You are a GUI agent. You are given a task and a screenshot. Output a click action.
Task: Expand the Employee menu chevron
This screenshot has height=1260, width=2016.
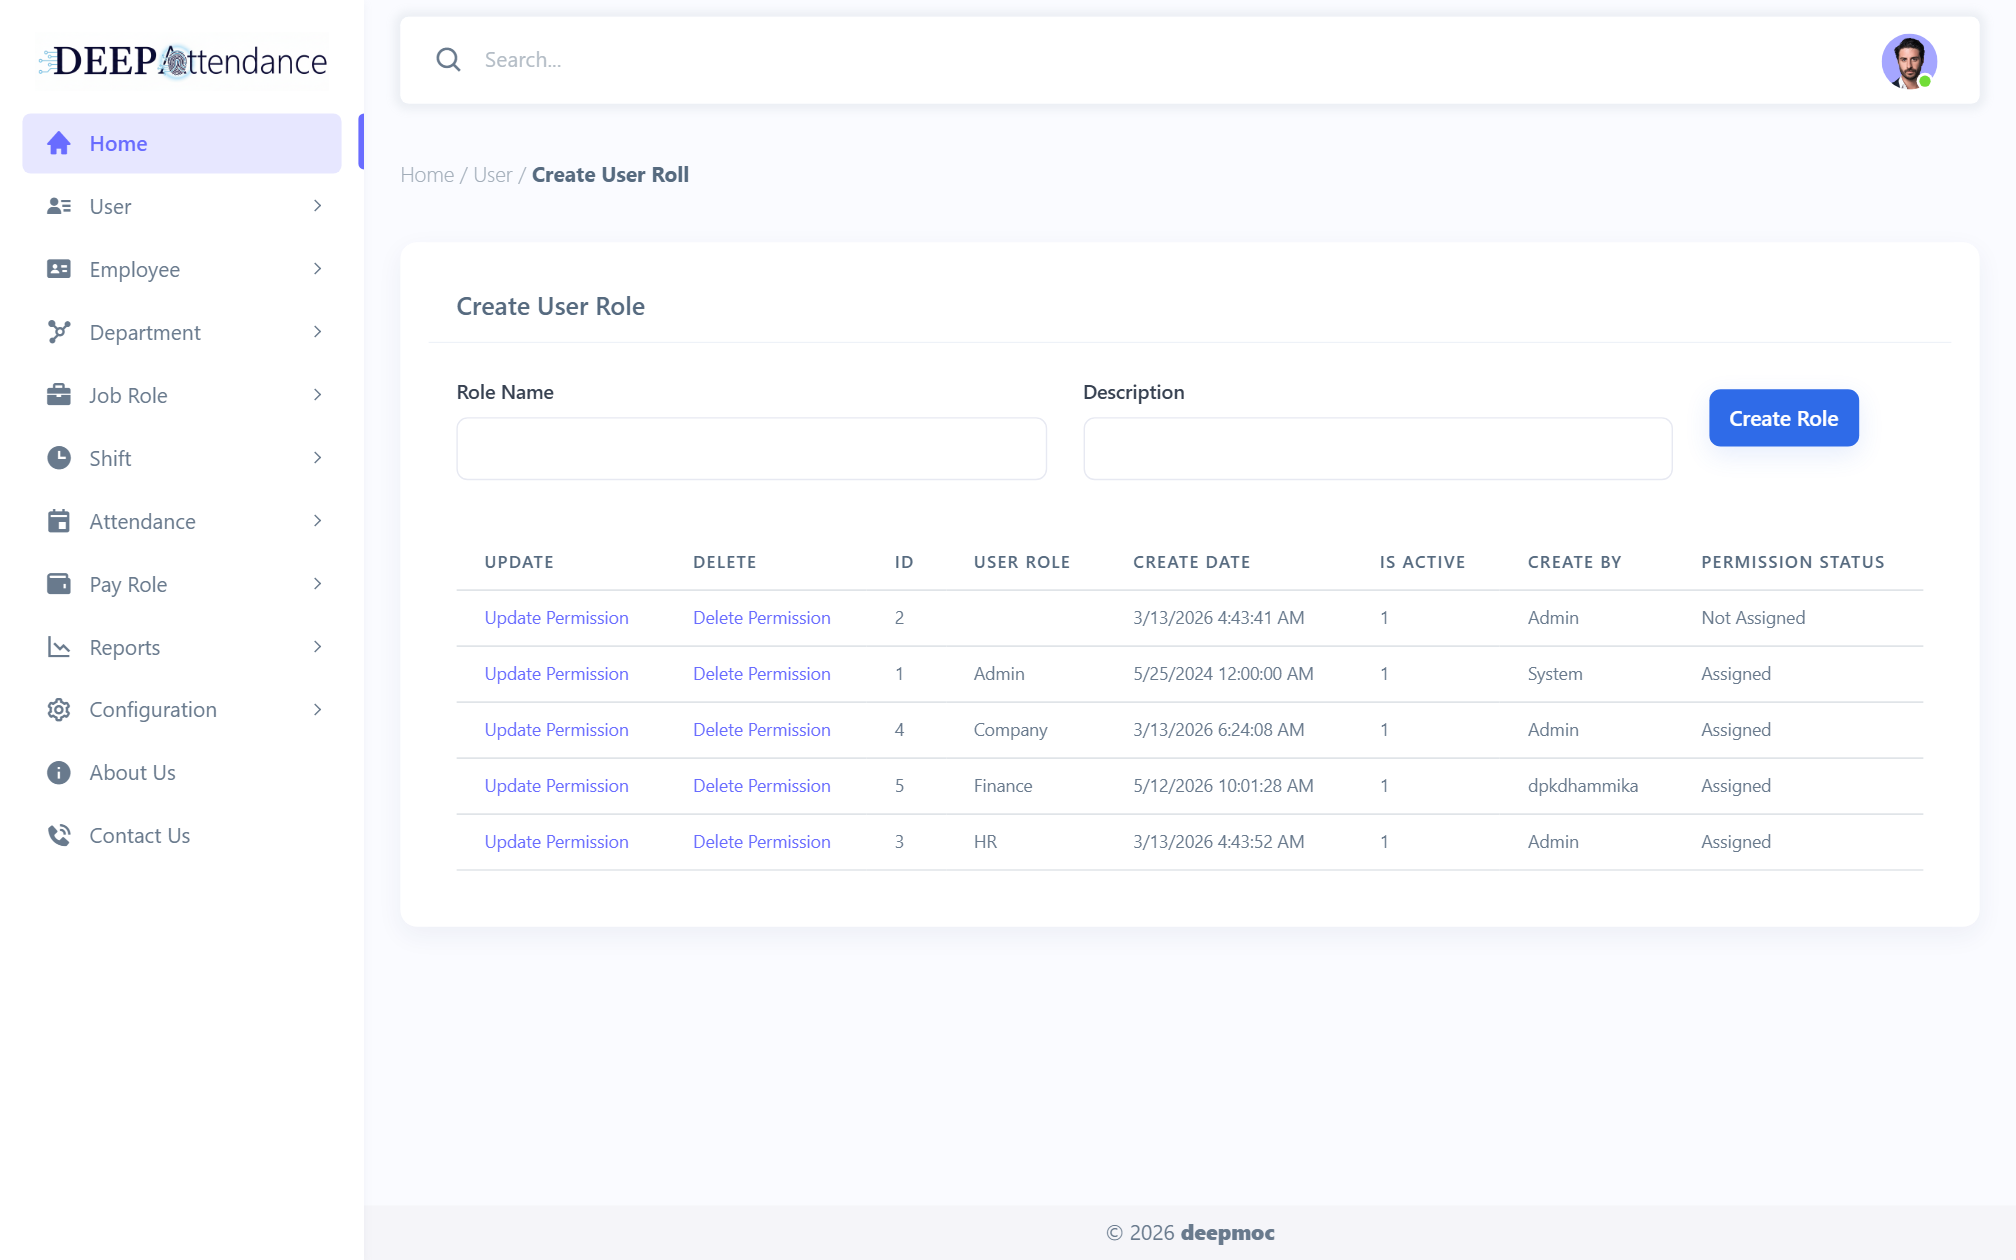click(318, 269)
